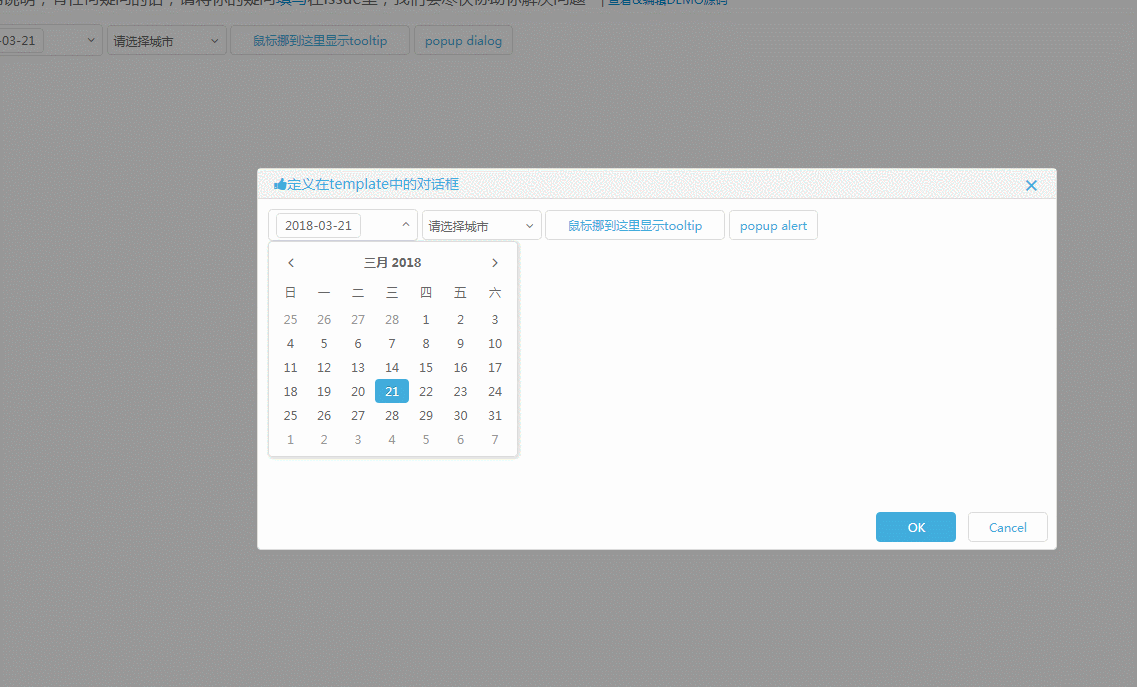Pick March 1 in calendar
This screenshot has height=687, width=1137.
(426, 320)
